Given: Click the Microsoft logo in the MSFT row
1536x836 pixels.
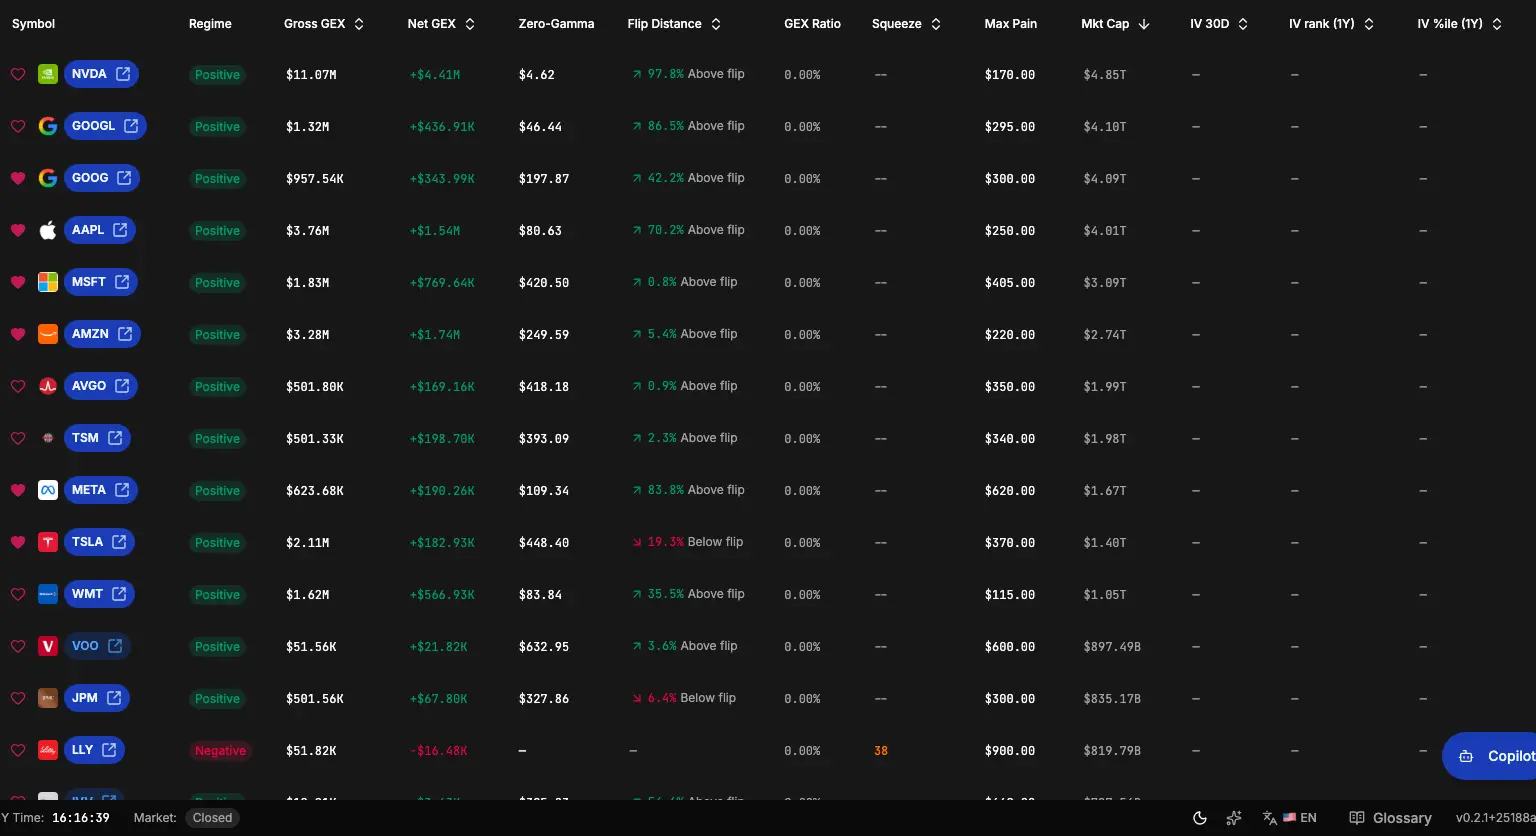Looking at the screenshot, I should [x=47, y=282].
